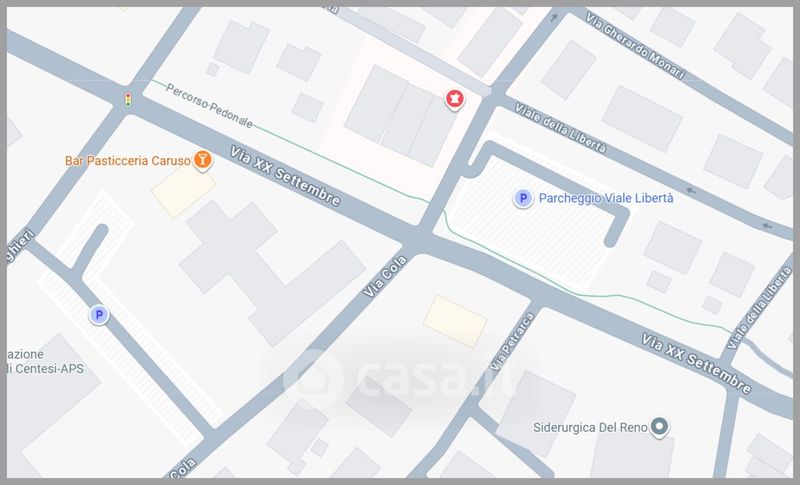Click the Via Cola street label
The image size is (800, 485).
pos(385,276)
